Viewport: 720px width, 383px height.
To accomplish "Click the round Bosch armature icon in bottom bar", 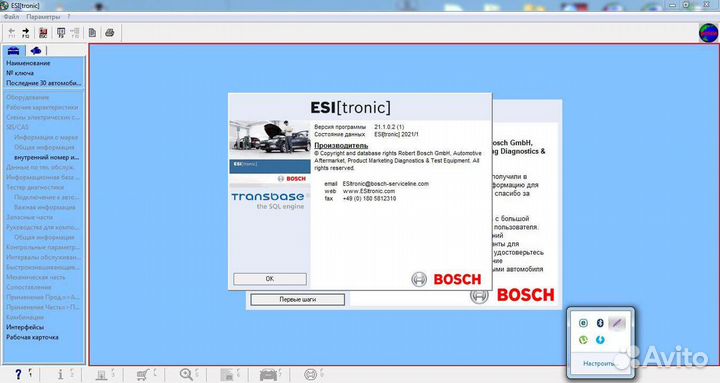I will [311, 375].
